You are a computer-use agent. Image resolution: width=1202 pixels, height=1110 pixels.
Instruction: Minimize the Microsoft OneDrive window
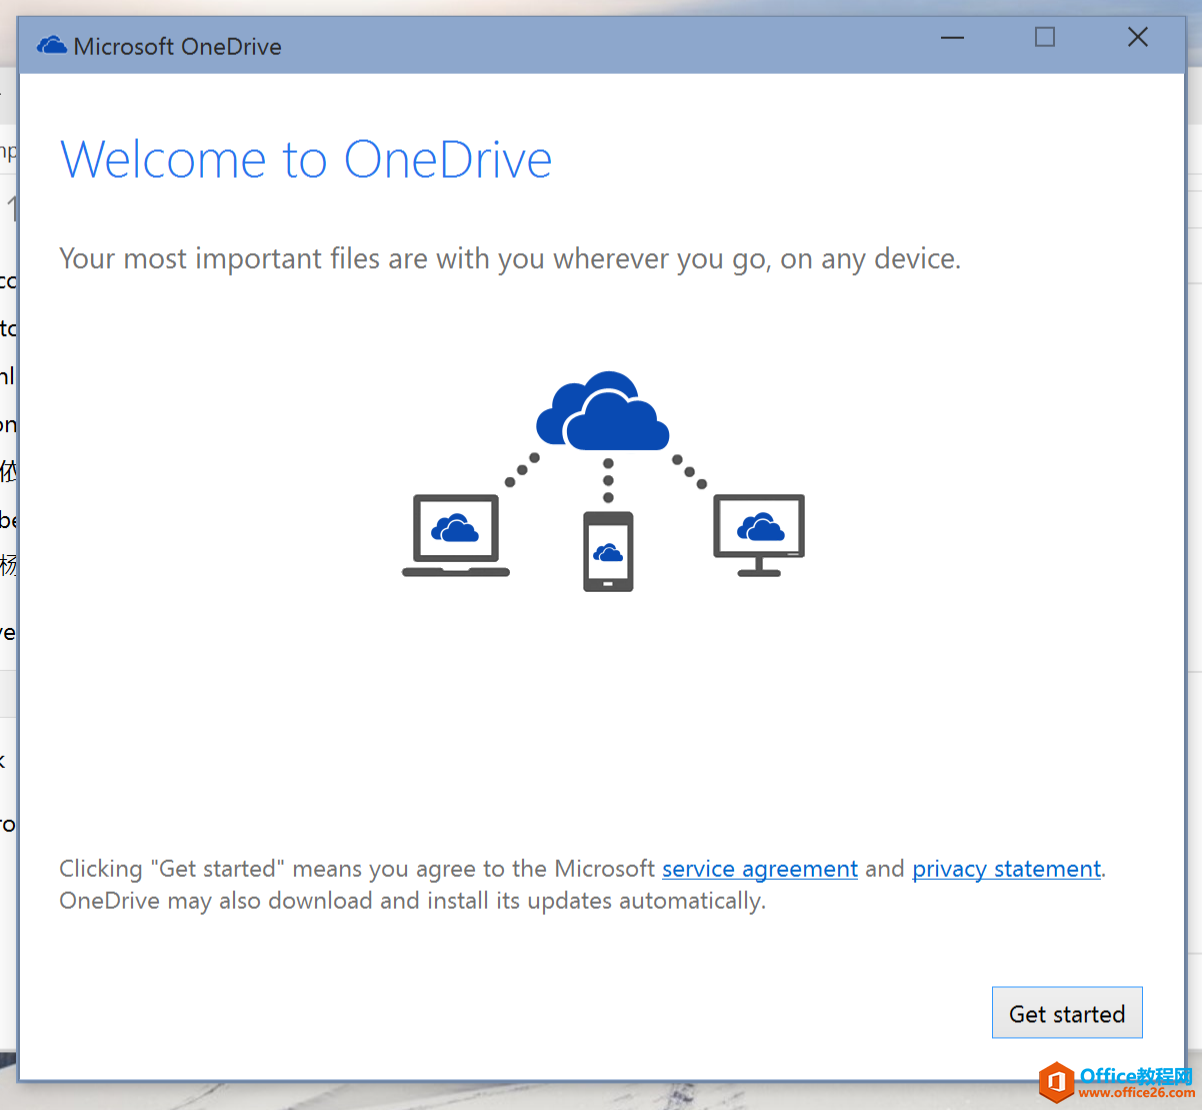[952, 38]
